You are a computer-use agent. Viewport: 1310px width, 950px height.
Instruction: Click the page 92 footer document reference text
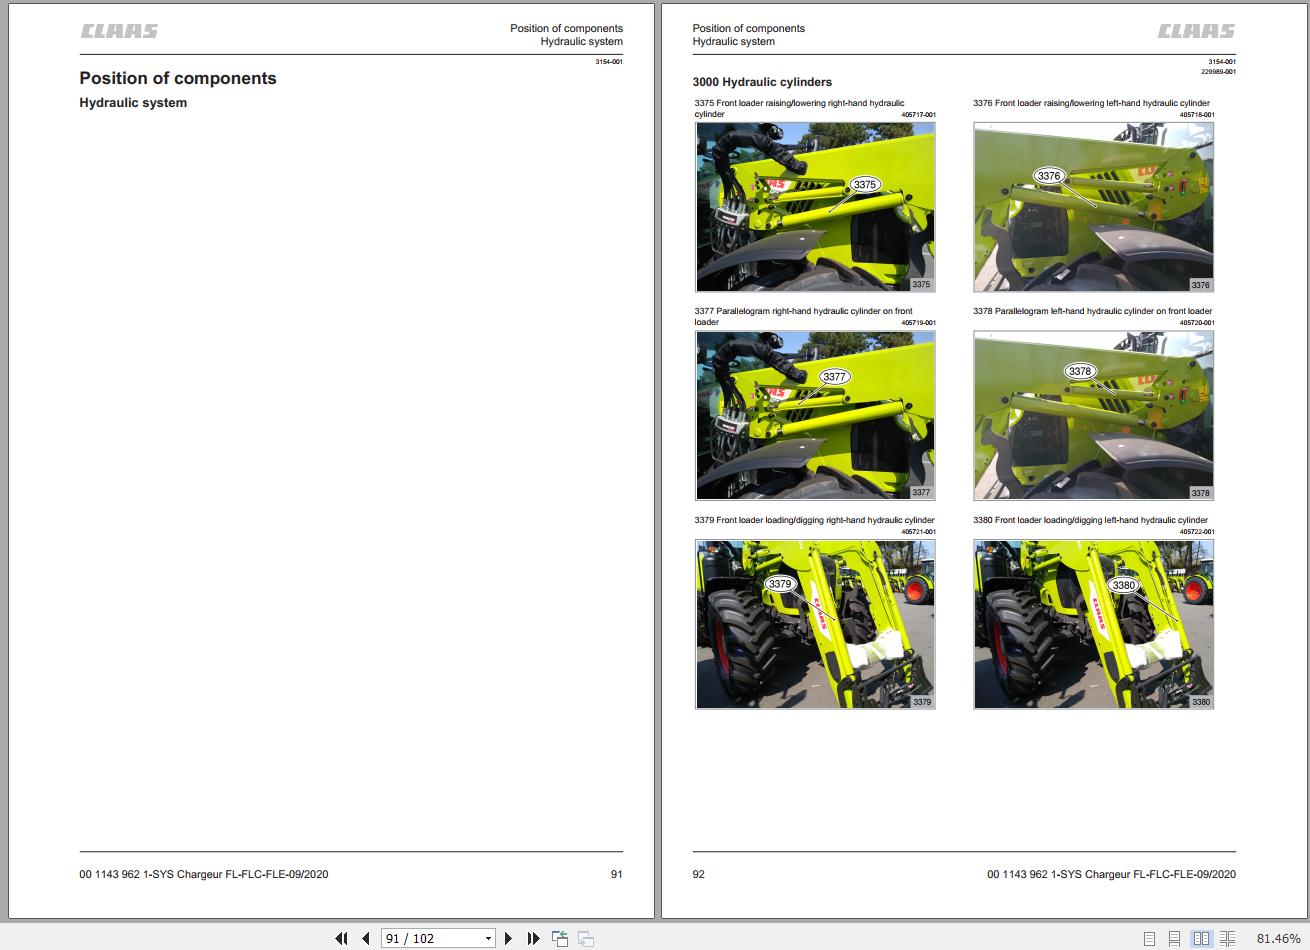click(x=1111, y=874)
